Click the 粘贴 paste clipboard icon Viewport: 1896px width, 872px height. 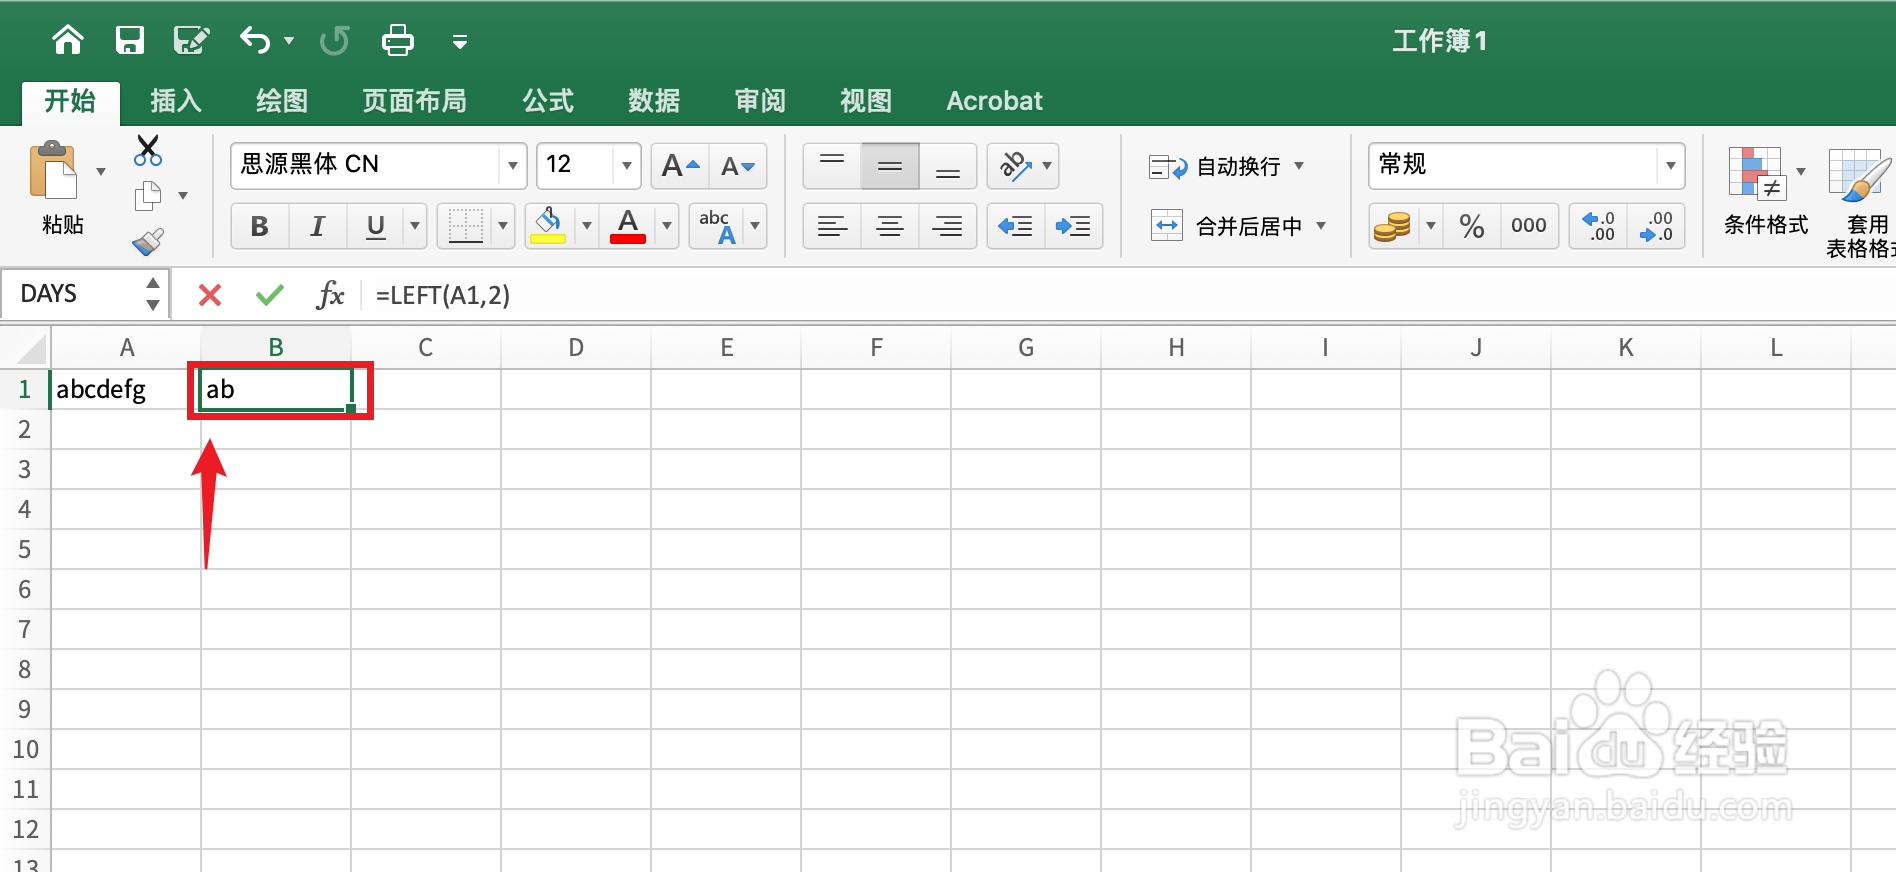pos(54,172)
